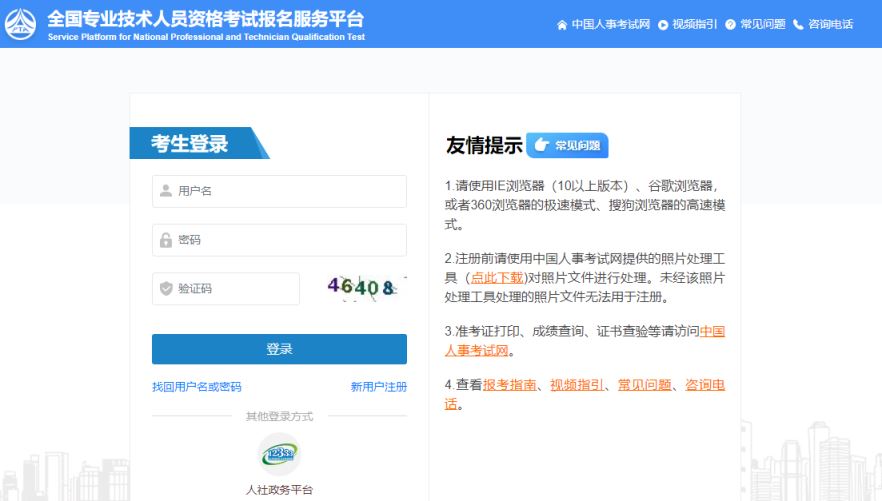Click the phone icon beside 咨询电话
882x501 pixels.
coord(798,24)
